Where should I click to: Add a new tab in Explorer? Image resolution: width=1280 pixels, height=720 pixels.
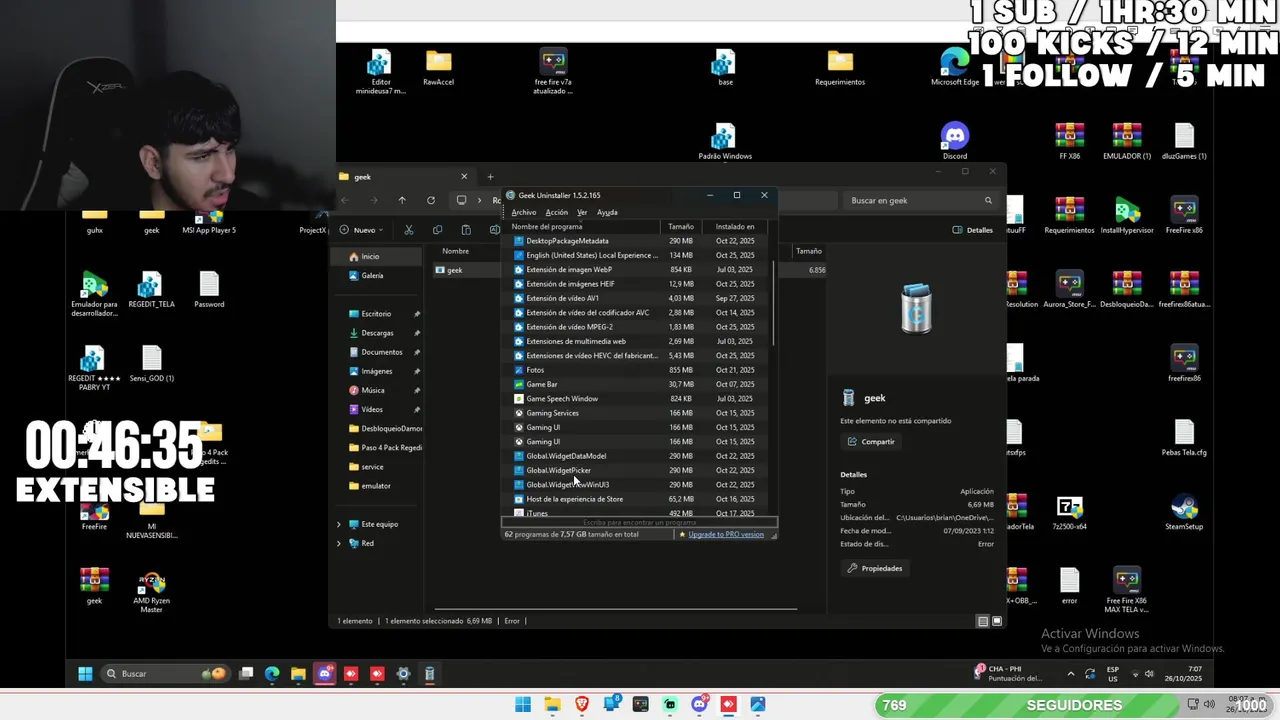point(490,177)
